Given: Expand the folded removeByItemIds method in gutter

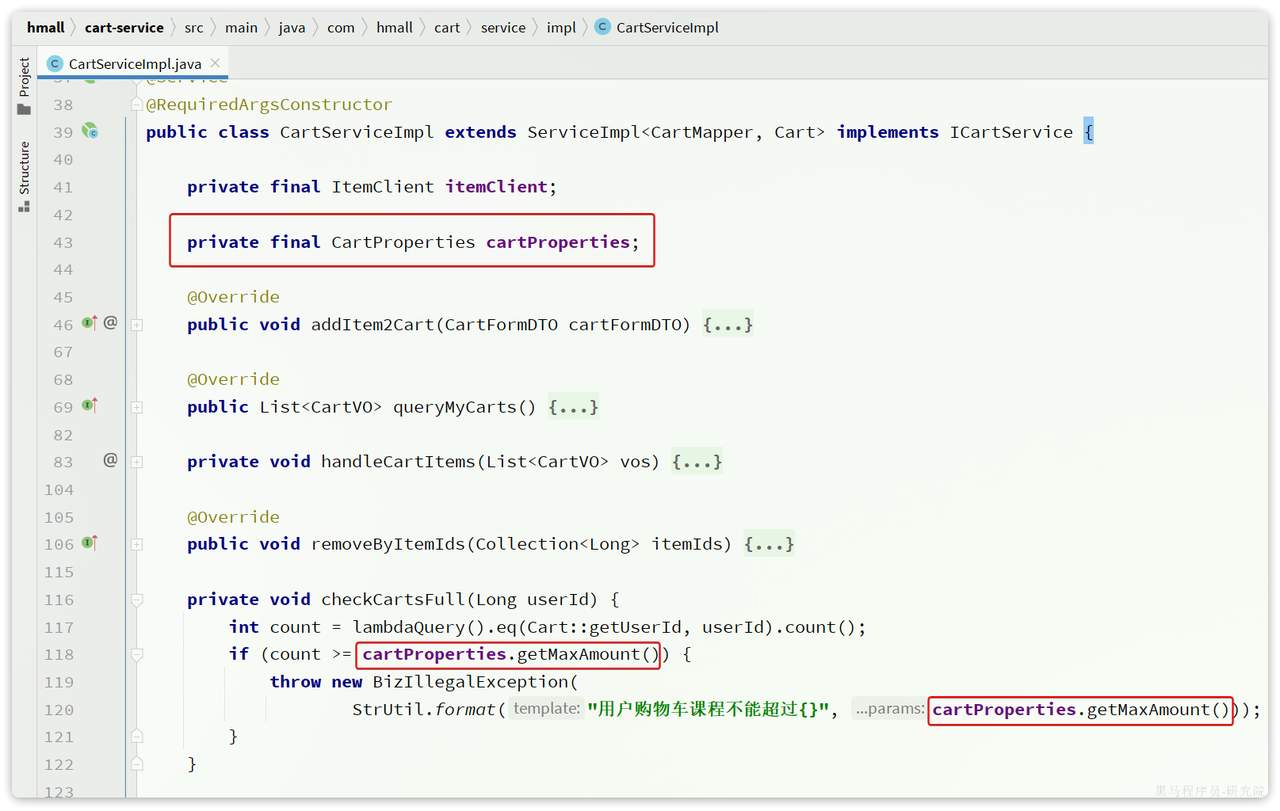Looking at the screenshot, I should tap(137, 544).
